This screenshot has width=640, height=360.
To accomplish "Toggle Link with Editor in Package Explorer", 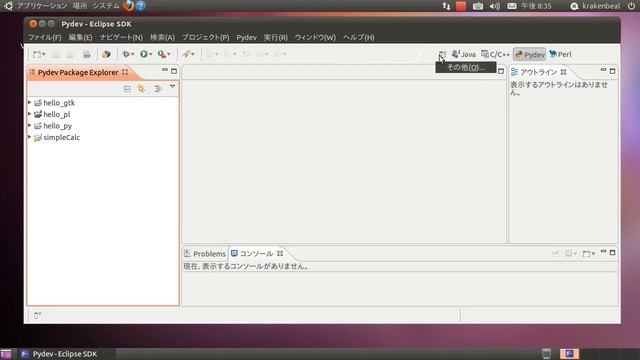I will pos(158,89).
